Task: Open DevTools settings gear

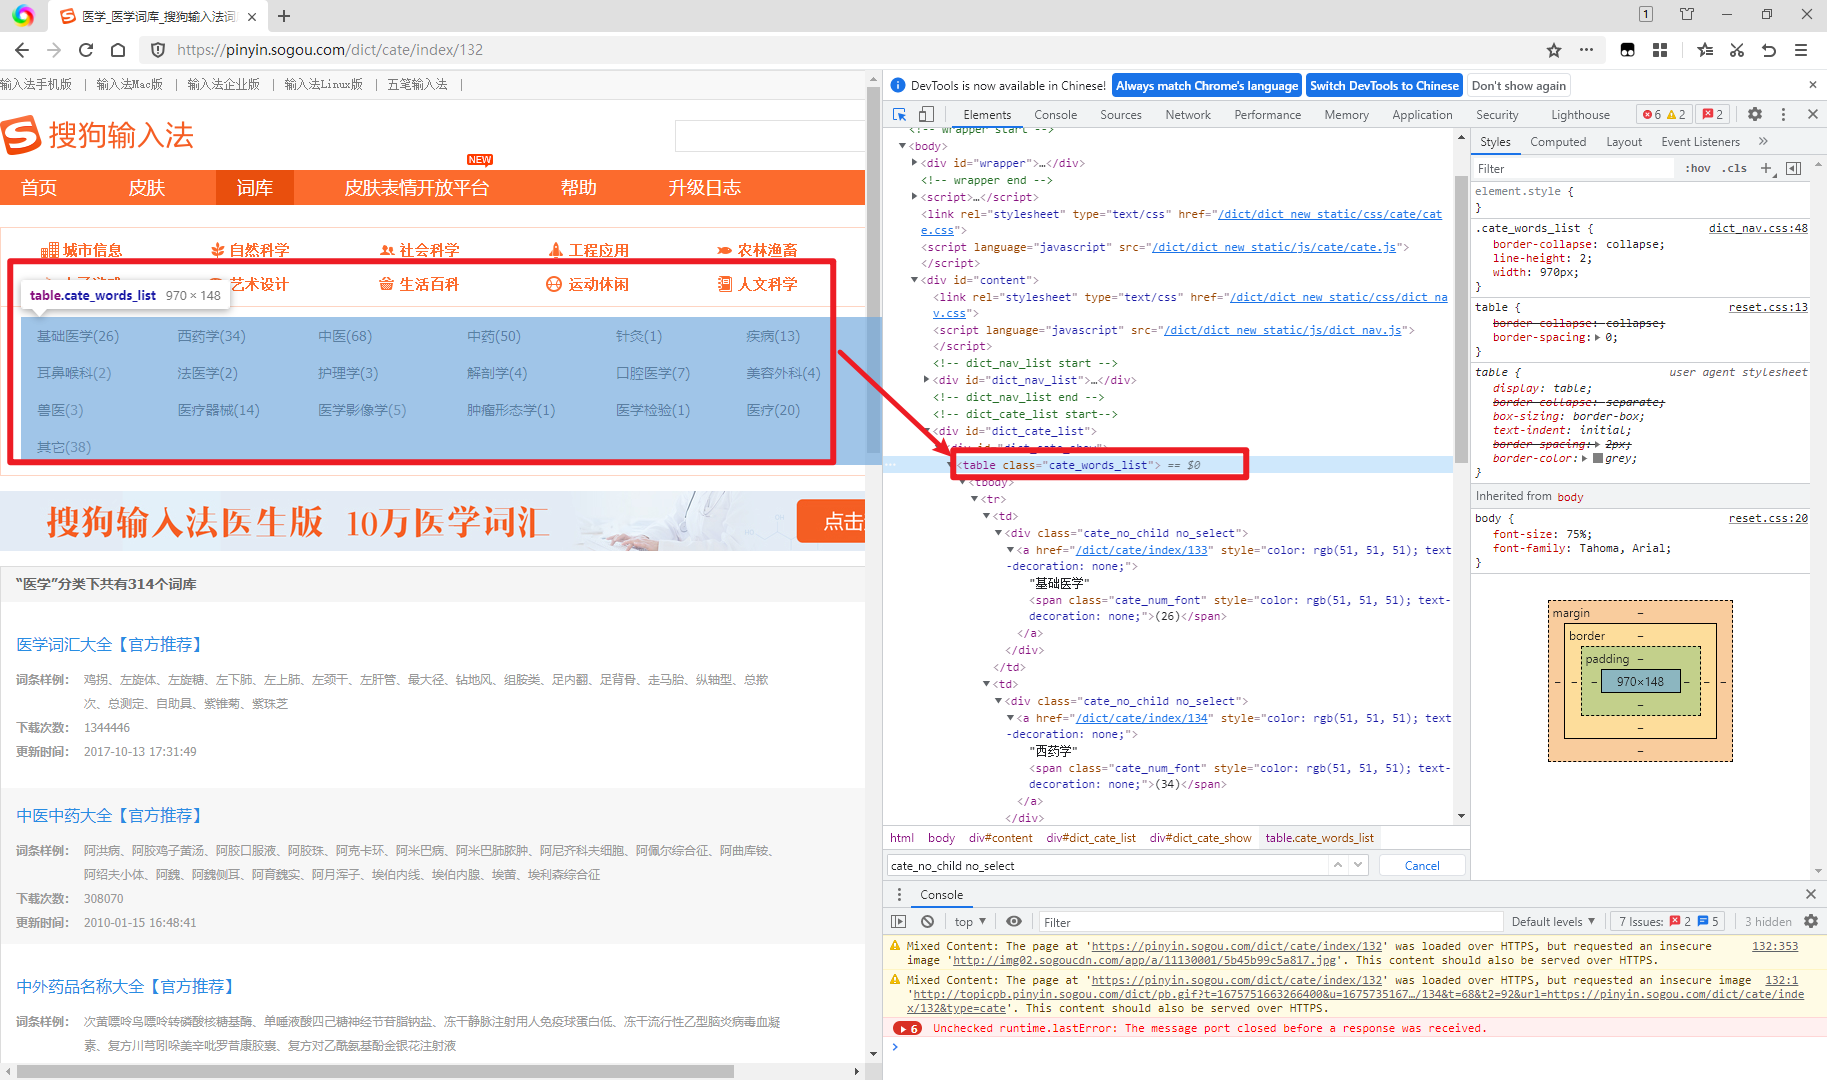Action: 1755,114
